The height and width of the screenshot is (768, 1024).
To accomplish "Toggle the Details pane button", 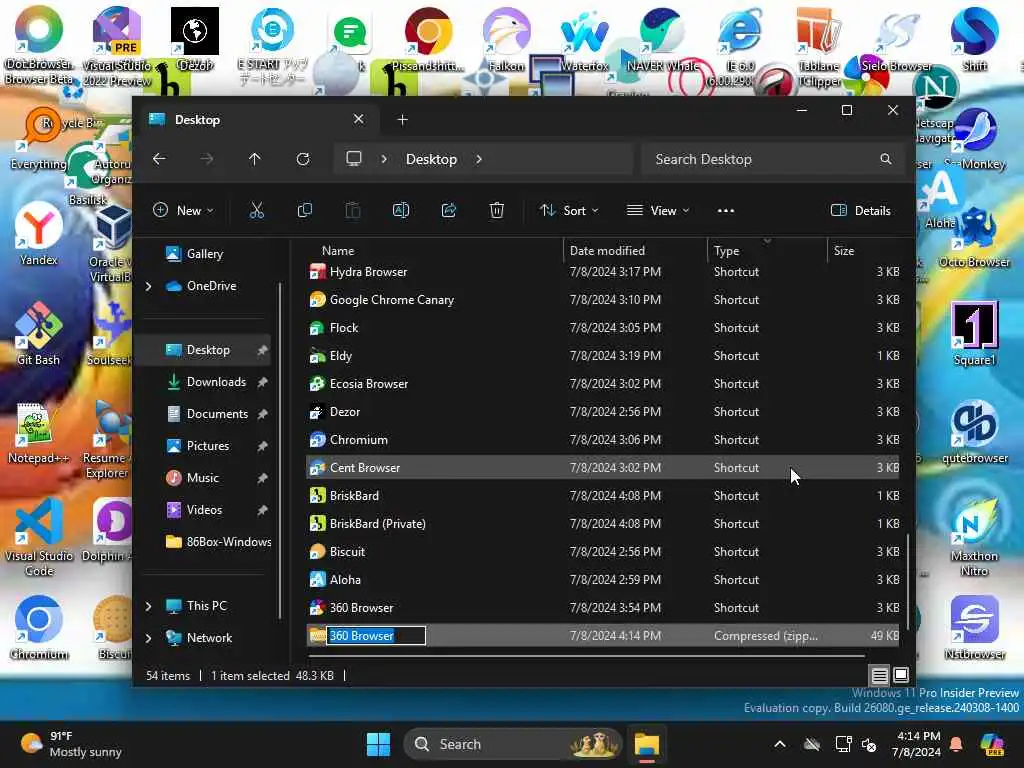I will pos(861,210).
